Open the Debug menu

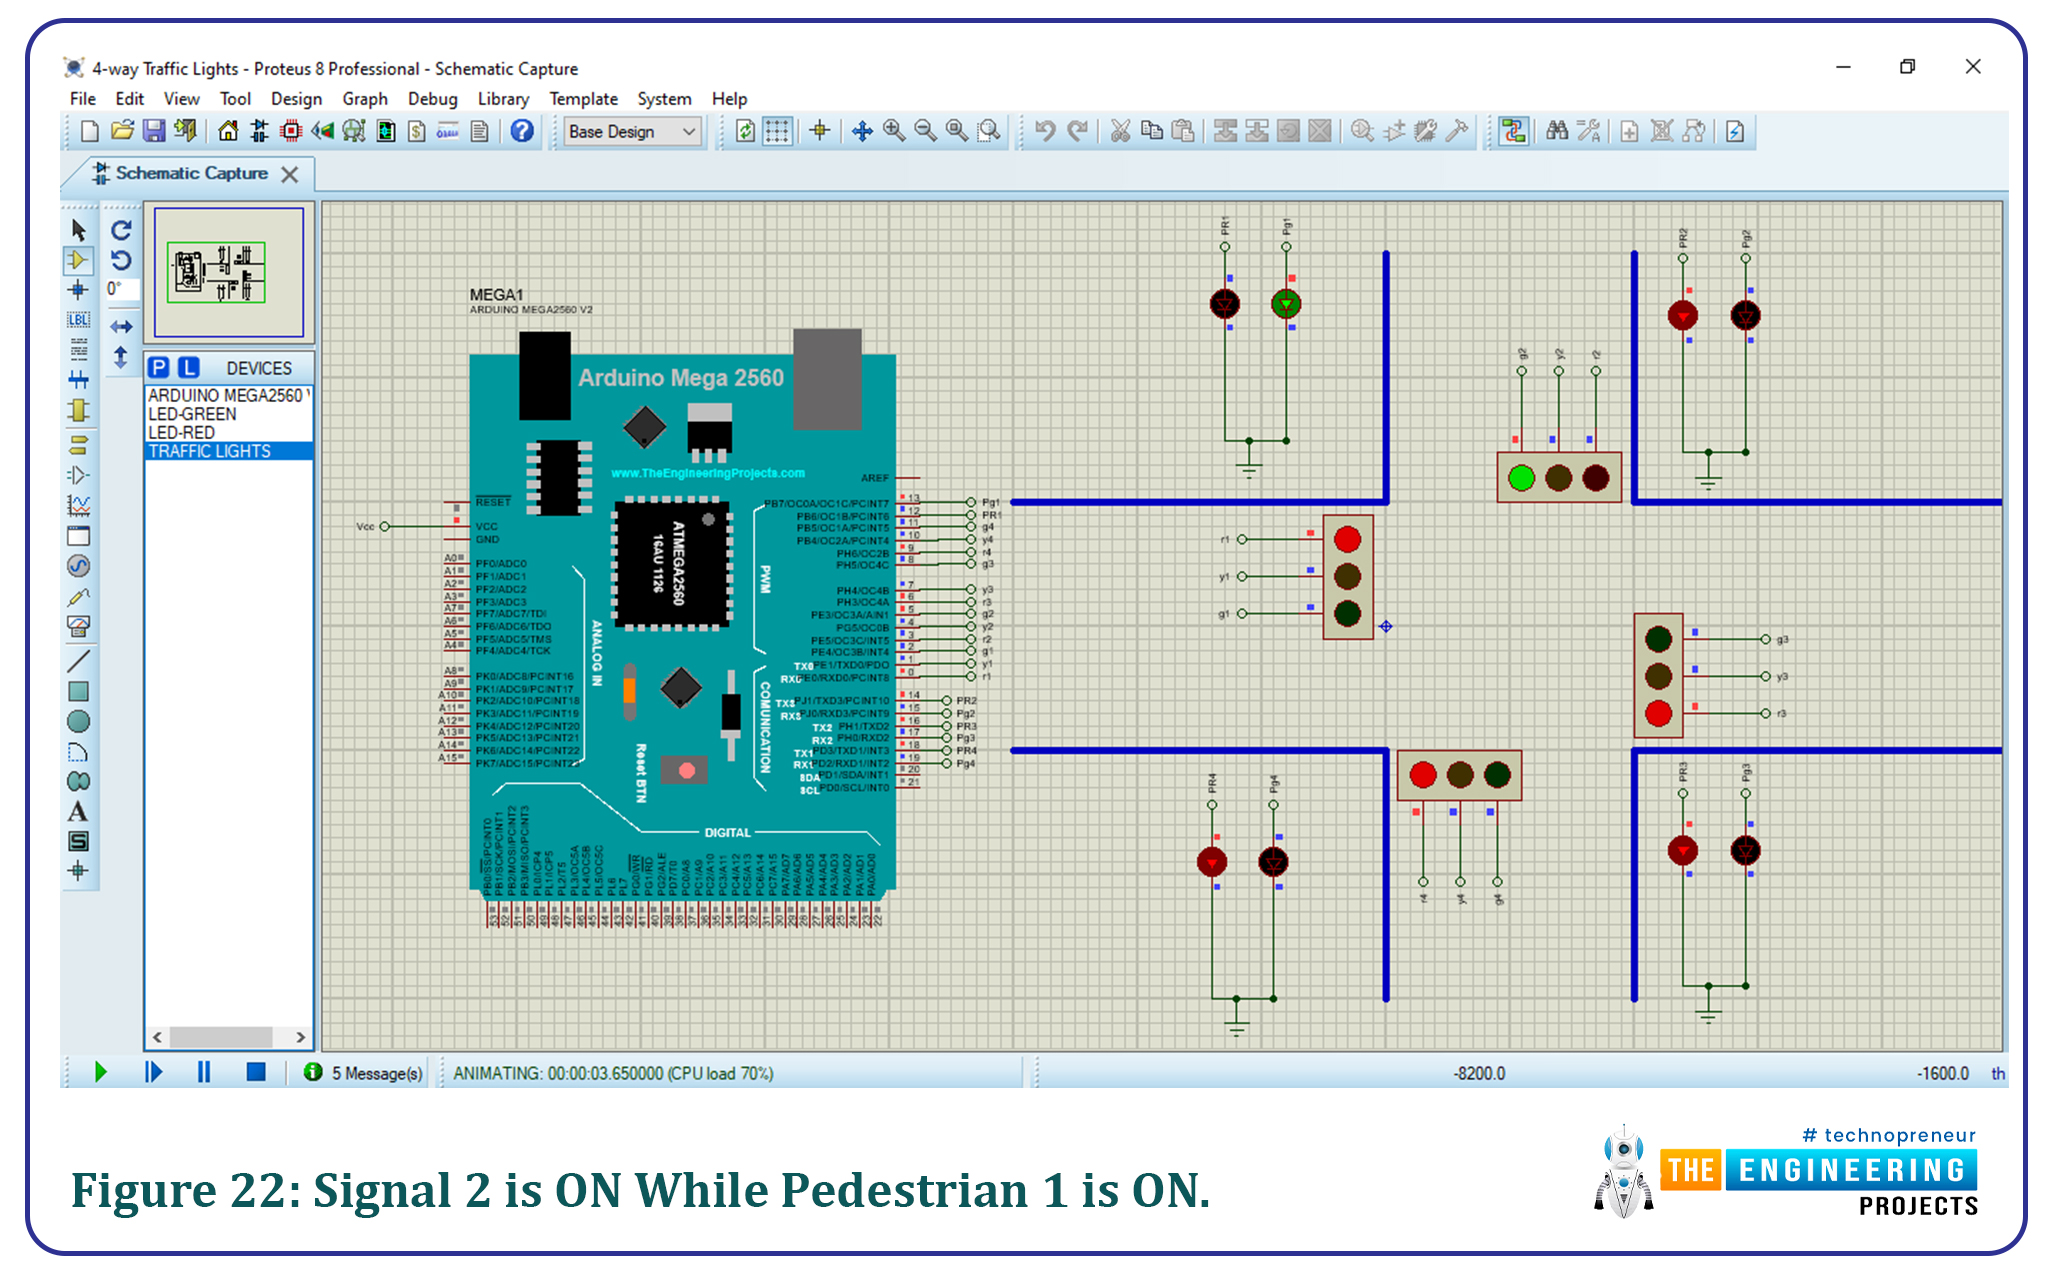point(432,98)
